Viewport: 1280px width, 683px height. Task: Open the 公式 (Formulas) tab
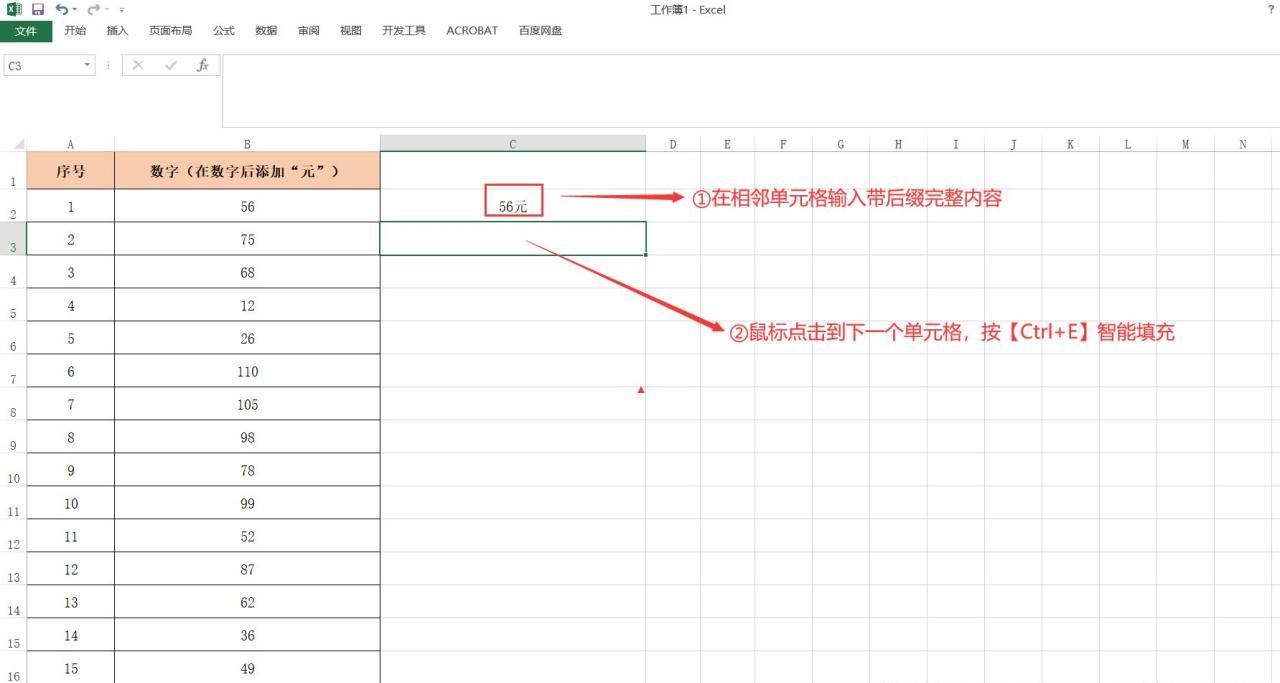click(224, 31)
